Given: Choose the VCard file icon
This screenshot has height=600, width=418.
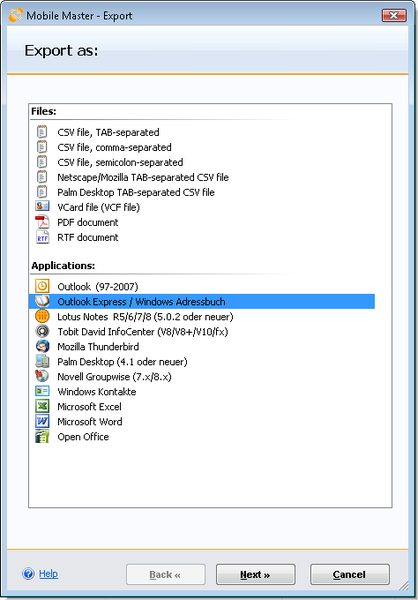Looking at the screenshot, I should pos(42,207).
